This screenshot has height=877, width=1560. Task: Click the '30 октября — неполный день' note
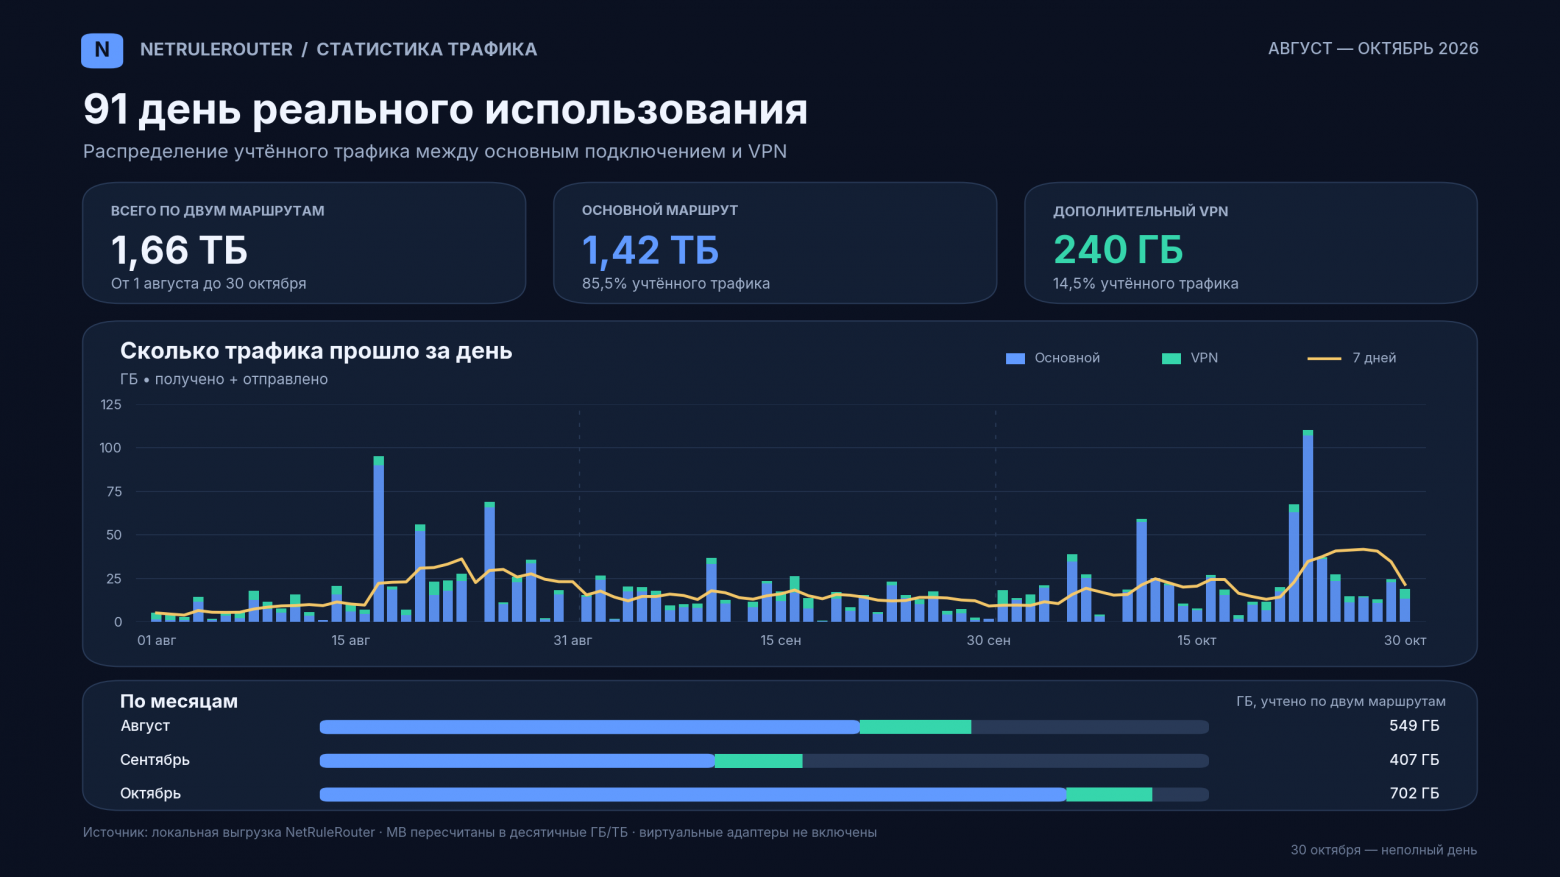point(1384,850)
